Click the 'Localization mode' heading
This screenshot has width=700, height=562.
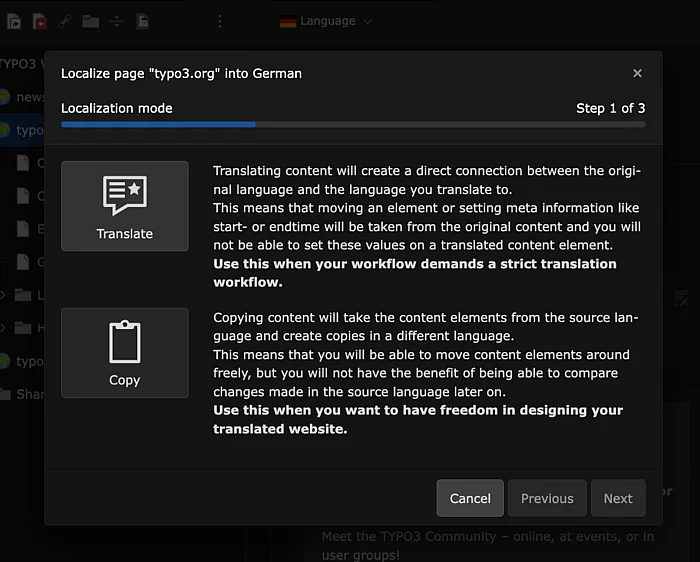117,108
